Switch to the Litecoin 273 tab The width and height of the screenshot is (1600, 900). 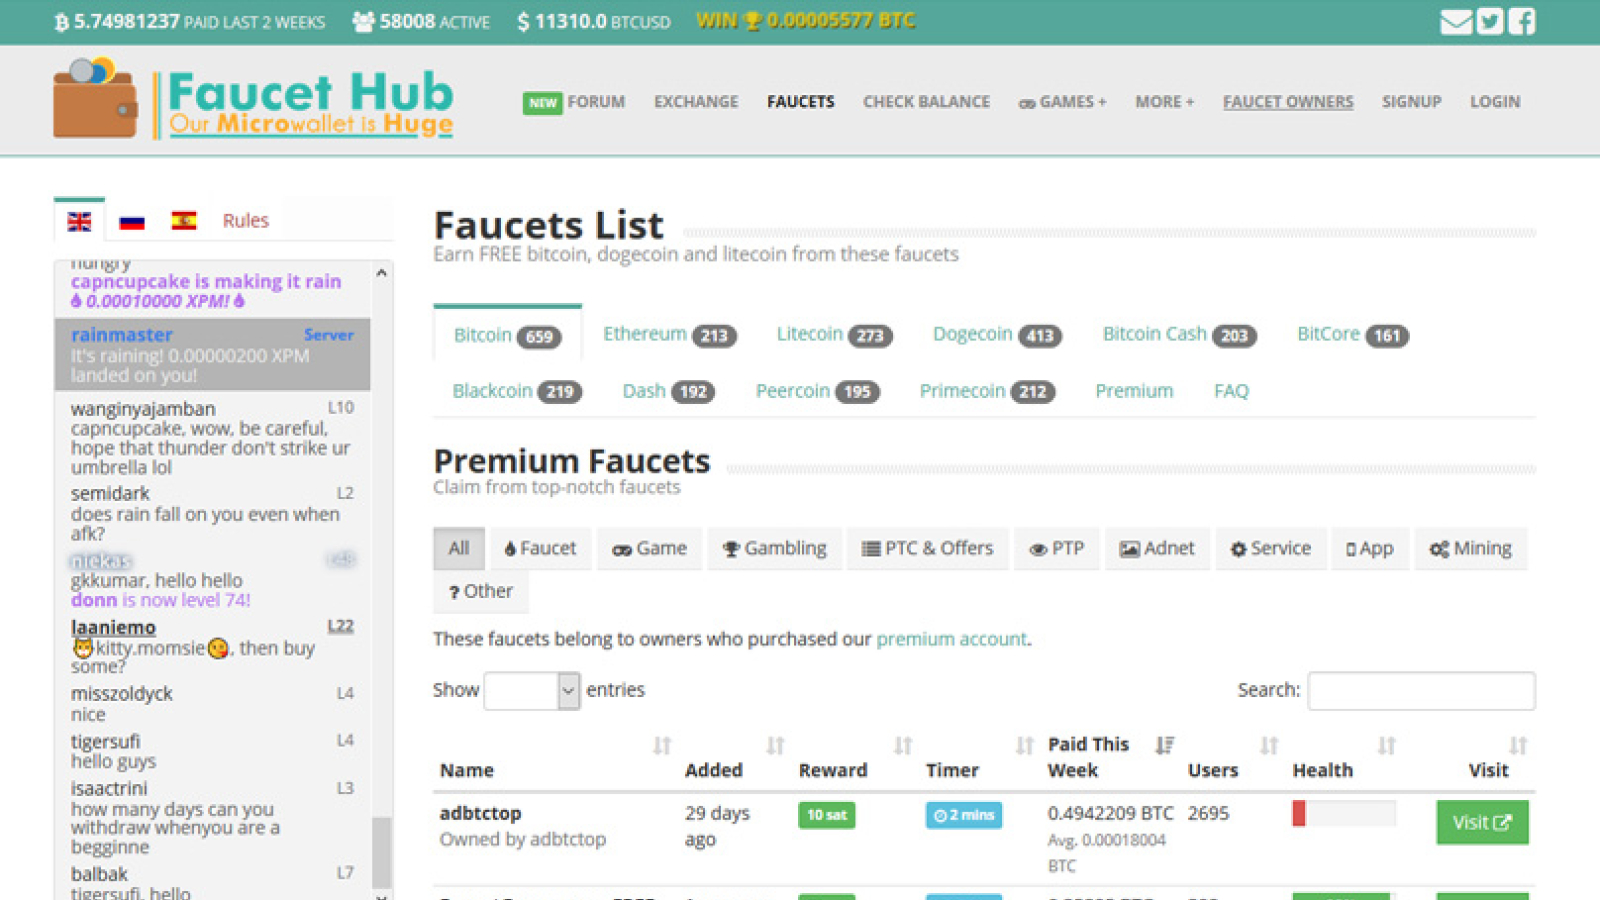point(834,335)
